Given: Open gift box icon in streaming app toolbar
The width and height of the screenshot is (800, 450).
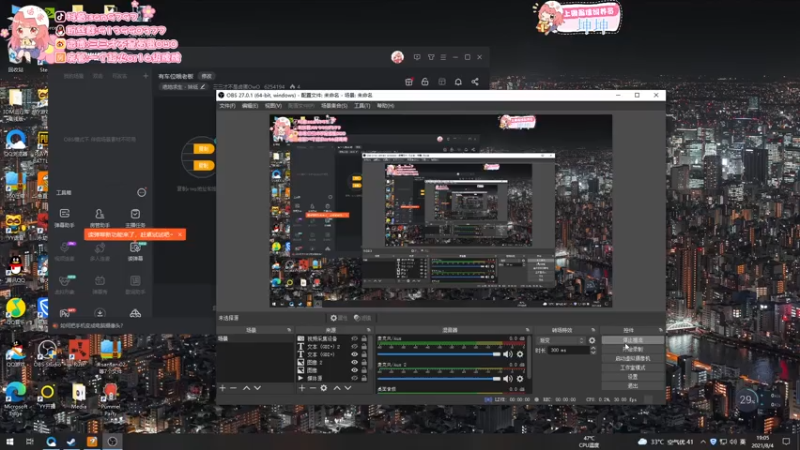Looking at the screenshot, I should [x=409, y=82].
